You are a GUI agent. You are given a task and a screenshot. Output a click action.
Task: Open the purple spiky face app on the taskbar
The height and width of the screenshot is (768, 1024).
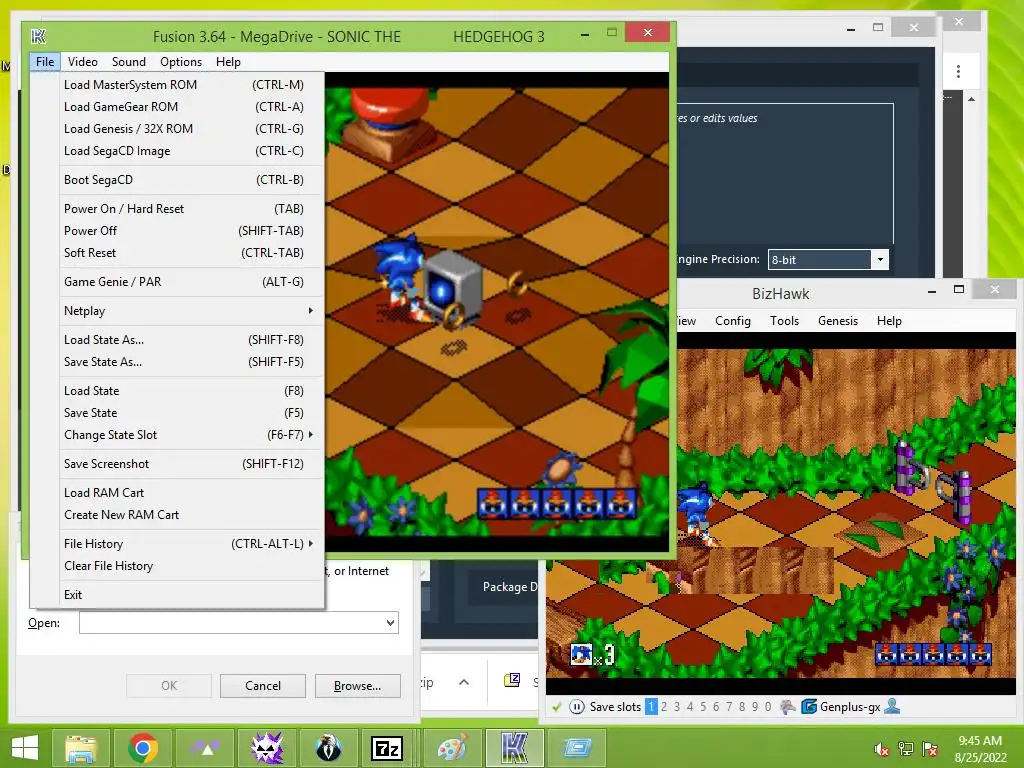266,748
